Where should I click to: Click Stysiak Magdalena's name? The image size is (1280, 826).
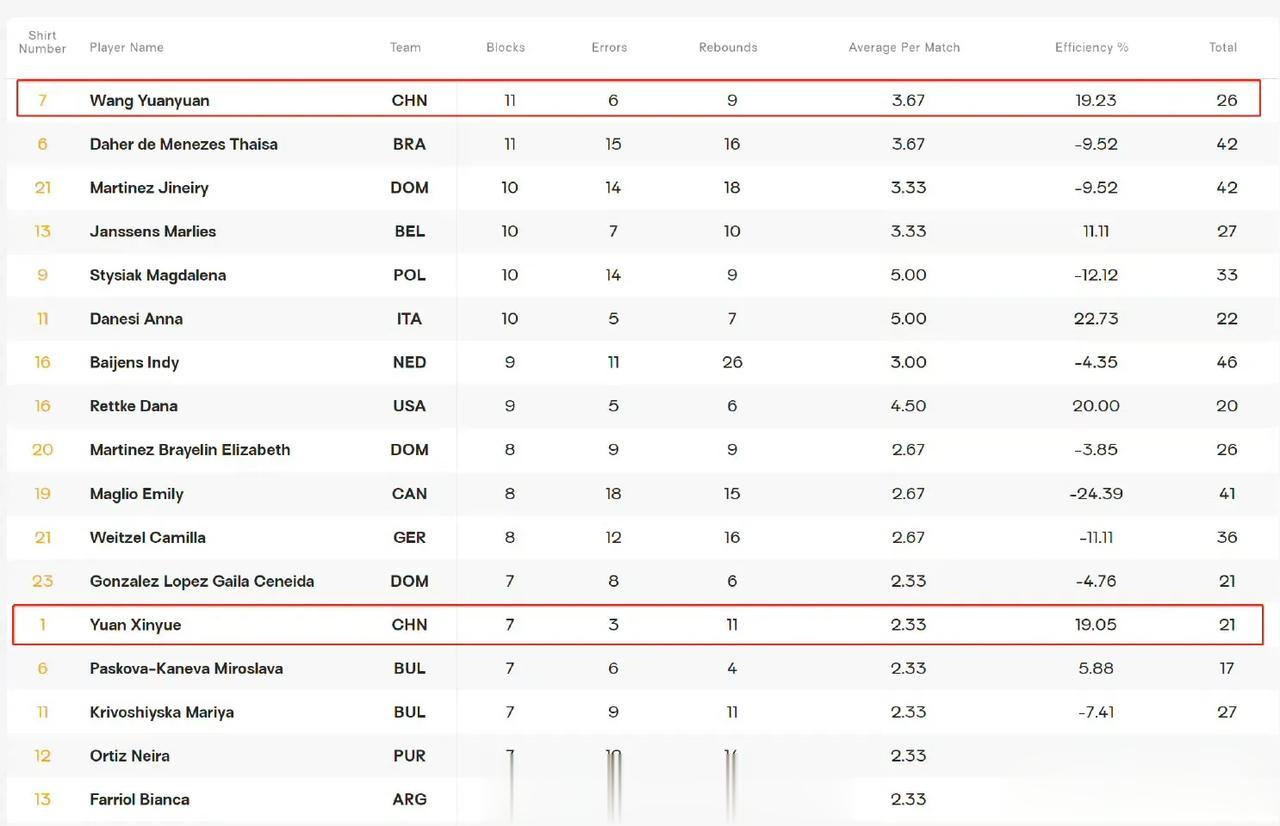click(x=157, y=275)
